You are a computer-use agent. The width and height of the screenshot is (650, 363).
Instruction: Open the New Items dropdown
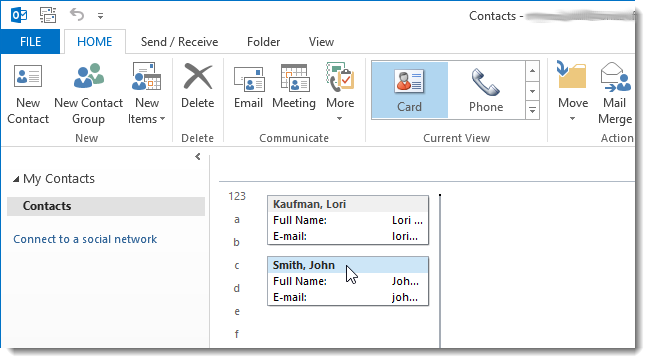point(146,94)
